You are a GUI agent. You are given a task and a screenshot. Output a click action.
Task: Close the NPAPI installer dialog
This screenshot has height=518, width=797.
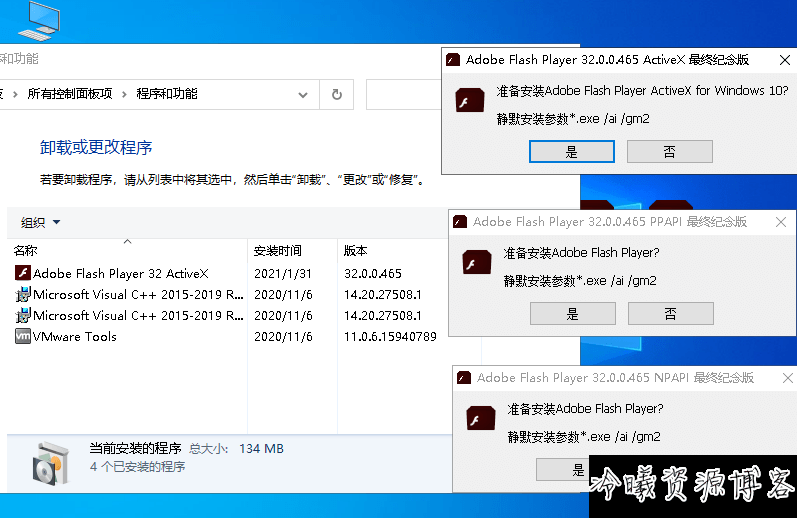point(787,378)
